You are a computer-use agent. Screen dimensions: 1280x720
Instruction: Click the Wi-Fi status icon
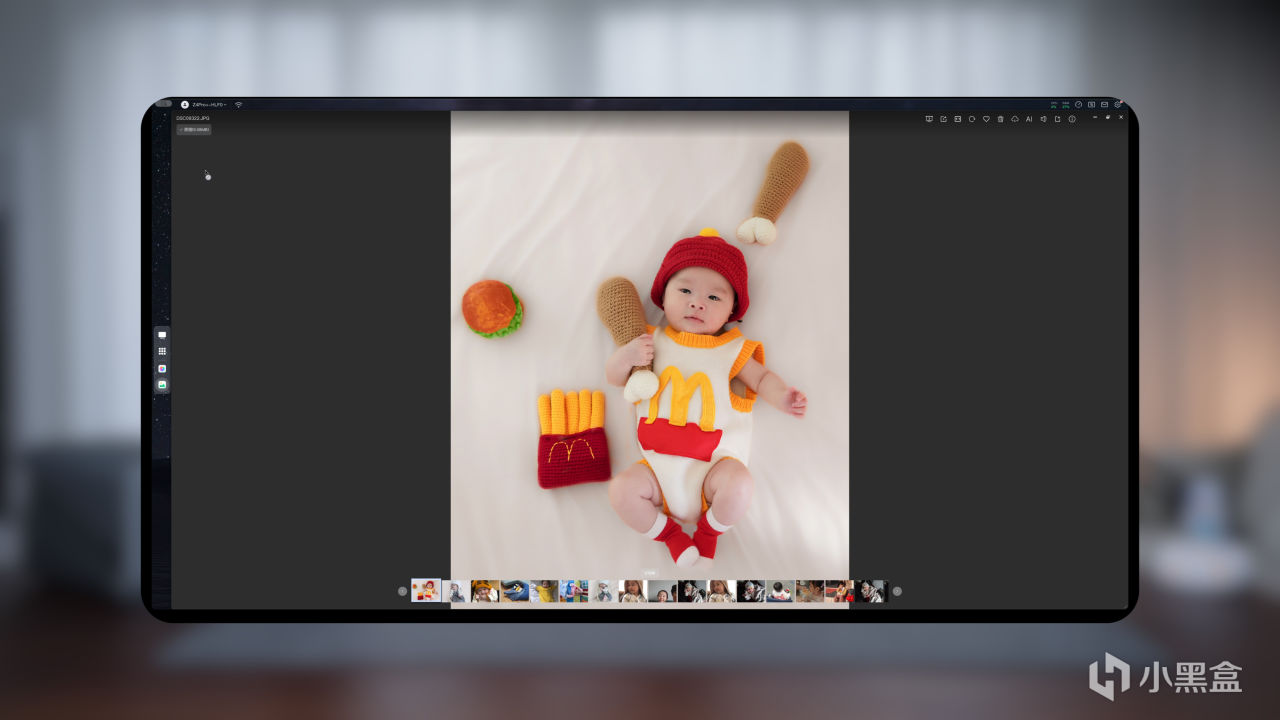click(239, 104)
